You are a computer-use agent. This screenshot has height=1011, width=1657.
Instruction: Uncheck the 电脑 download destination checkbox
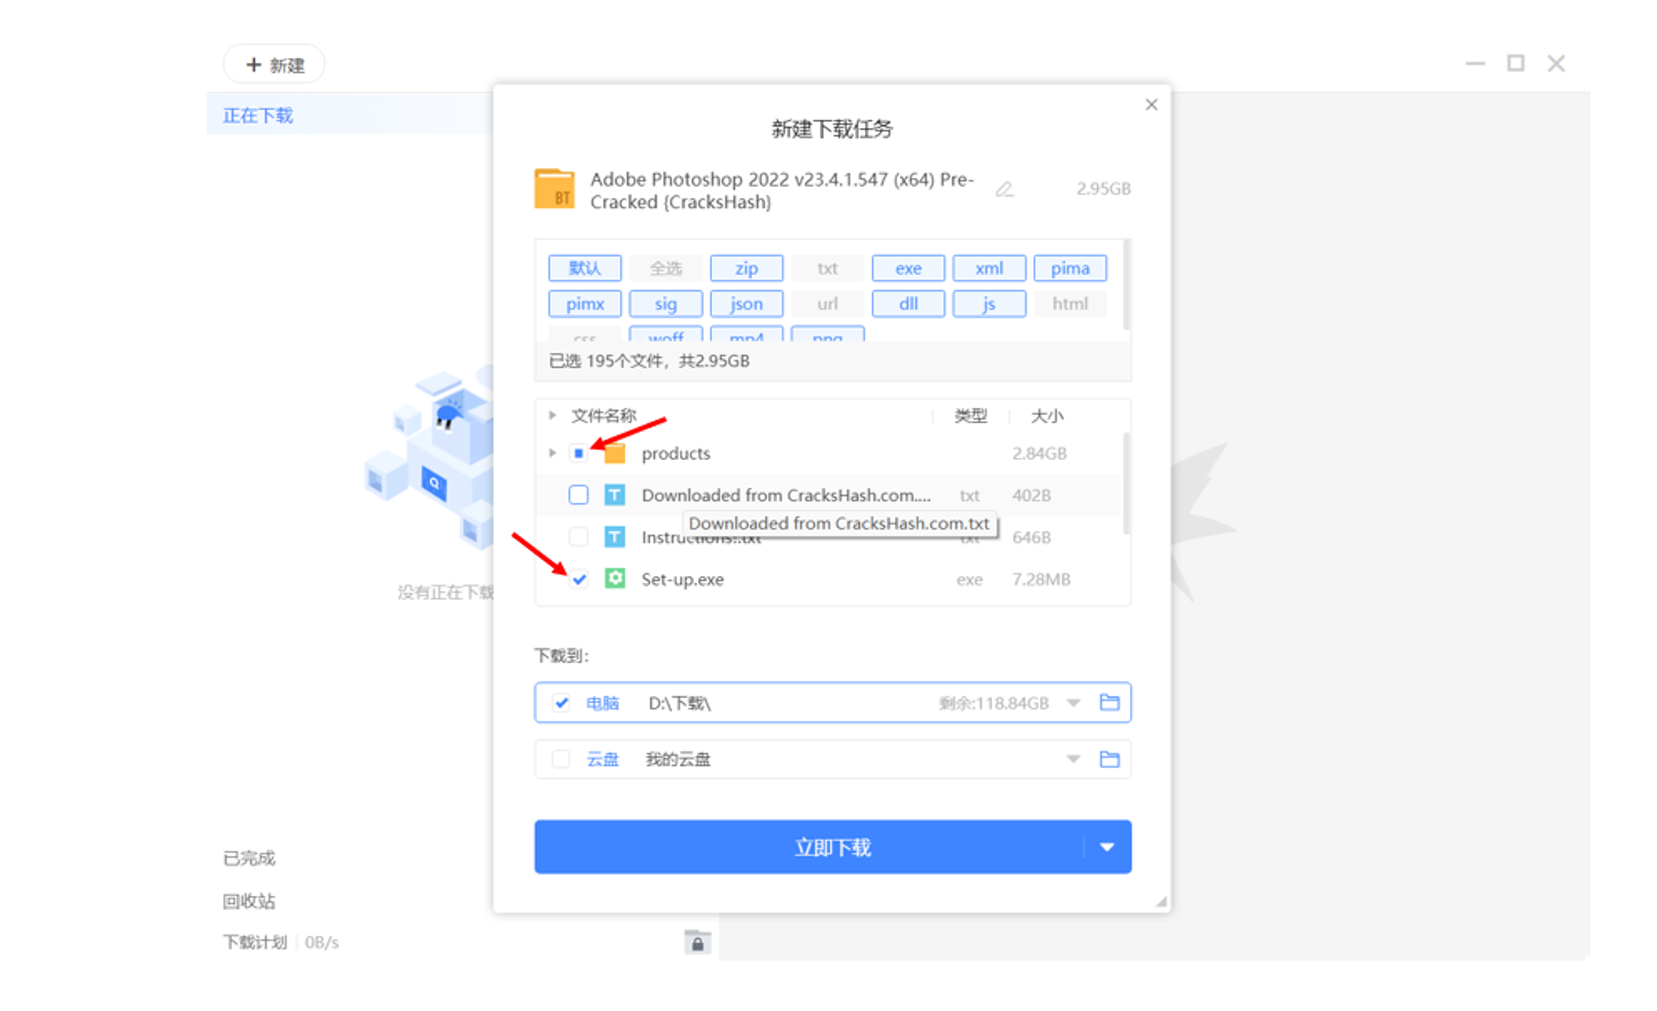pos(561,703)
